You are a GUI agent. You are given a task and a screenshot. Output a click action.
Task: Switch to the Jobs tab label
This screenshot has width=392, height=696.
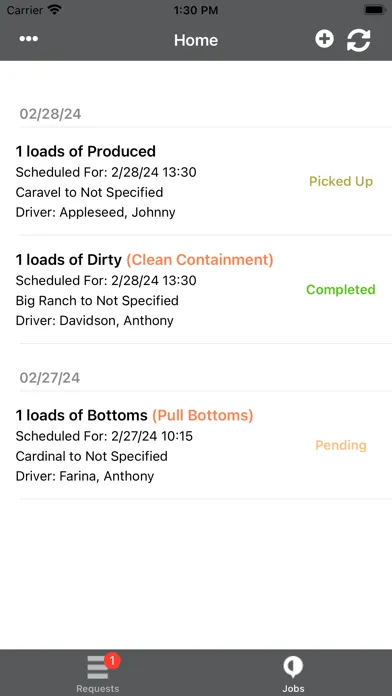[x=293, y=688]
